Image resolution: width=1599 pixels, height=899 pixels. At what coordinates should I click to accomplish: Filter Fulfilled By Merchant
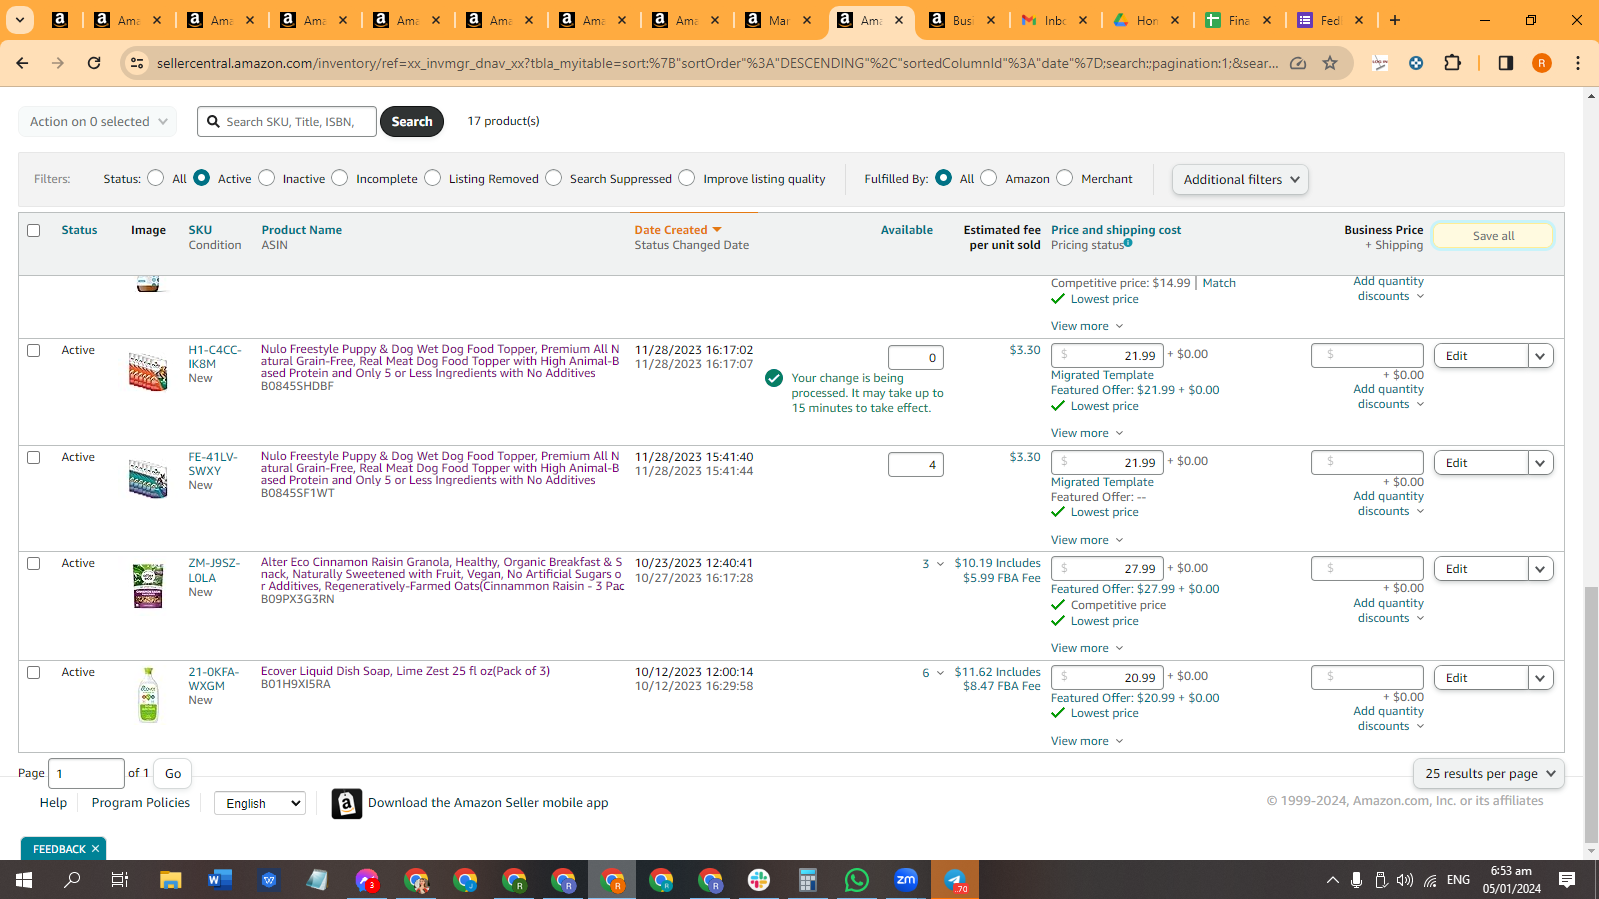tap(1065, 178)
